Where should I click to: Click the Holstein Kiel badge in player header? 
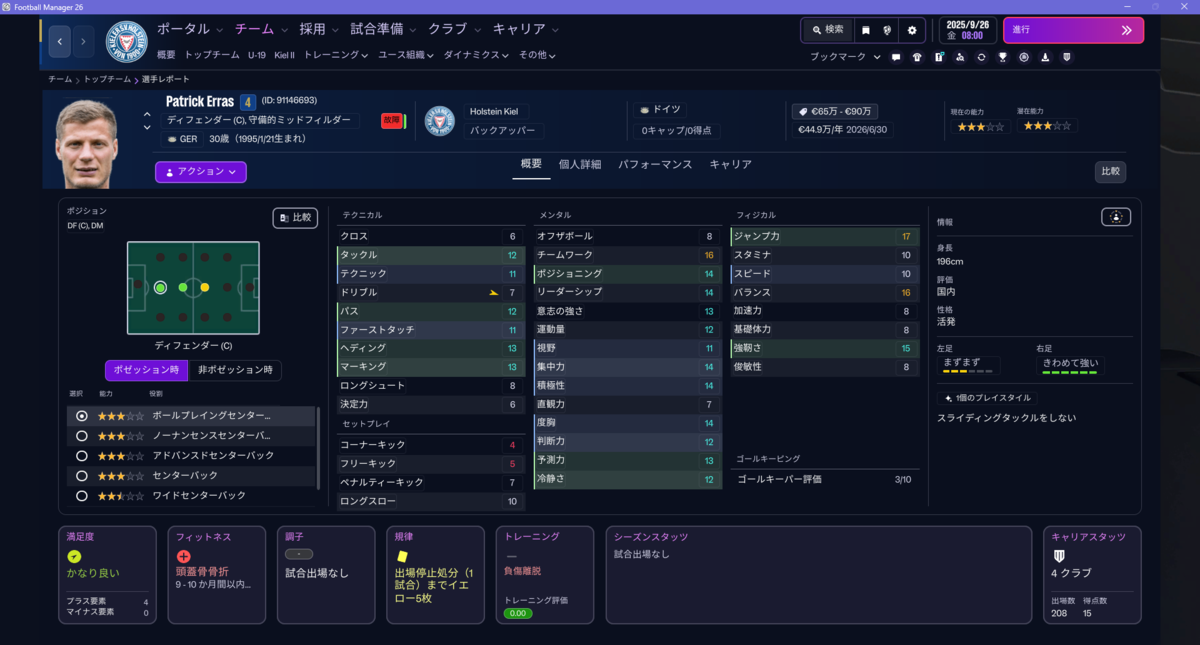pyautogui.click(x=439, y=121)
